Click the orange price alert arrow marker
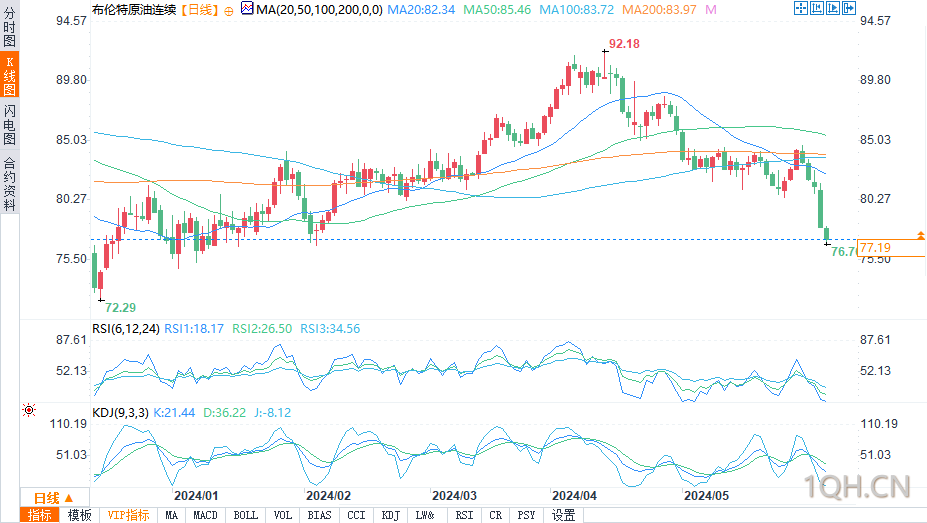Screen dimensions: 927x523 point(920,235)
